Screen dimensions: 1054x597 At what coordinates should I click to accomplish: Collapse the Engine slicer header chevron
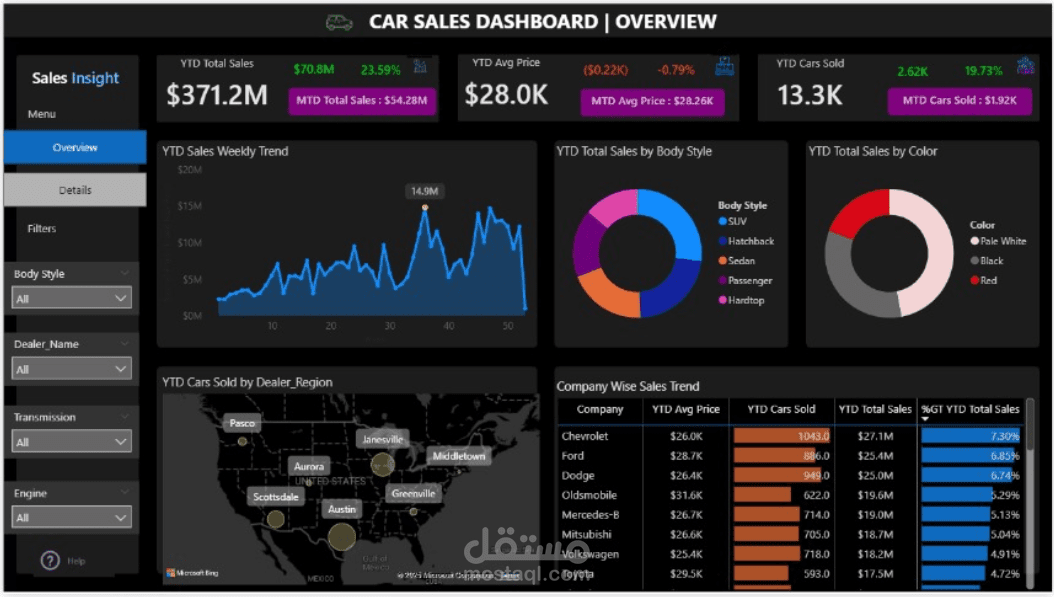click(x=124, y=492)
